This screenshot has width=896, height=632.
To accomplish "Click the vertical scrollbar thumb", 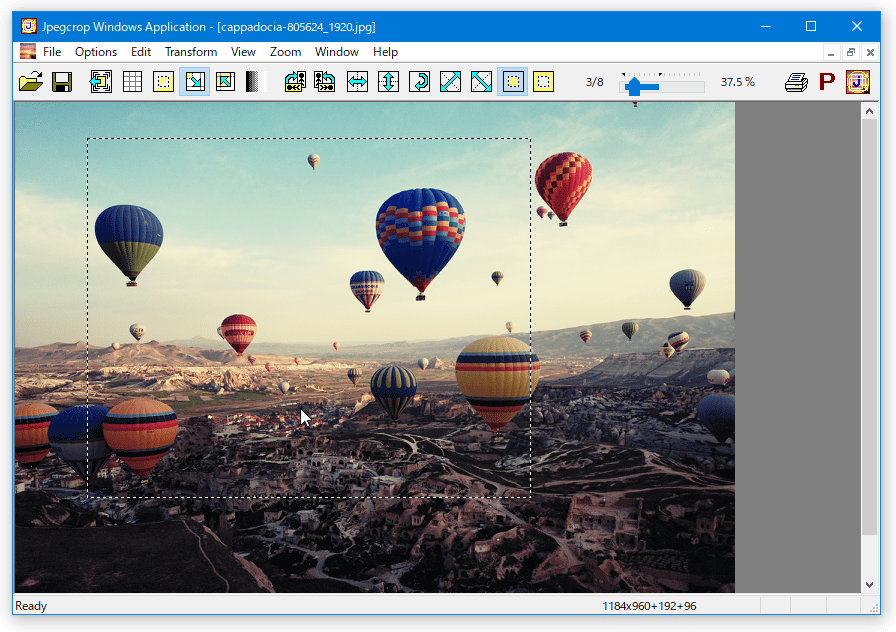I will point(869,327).
